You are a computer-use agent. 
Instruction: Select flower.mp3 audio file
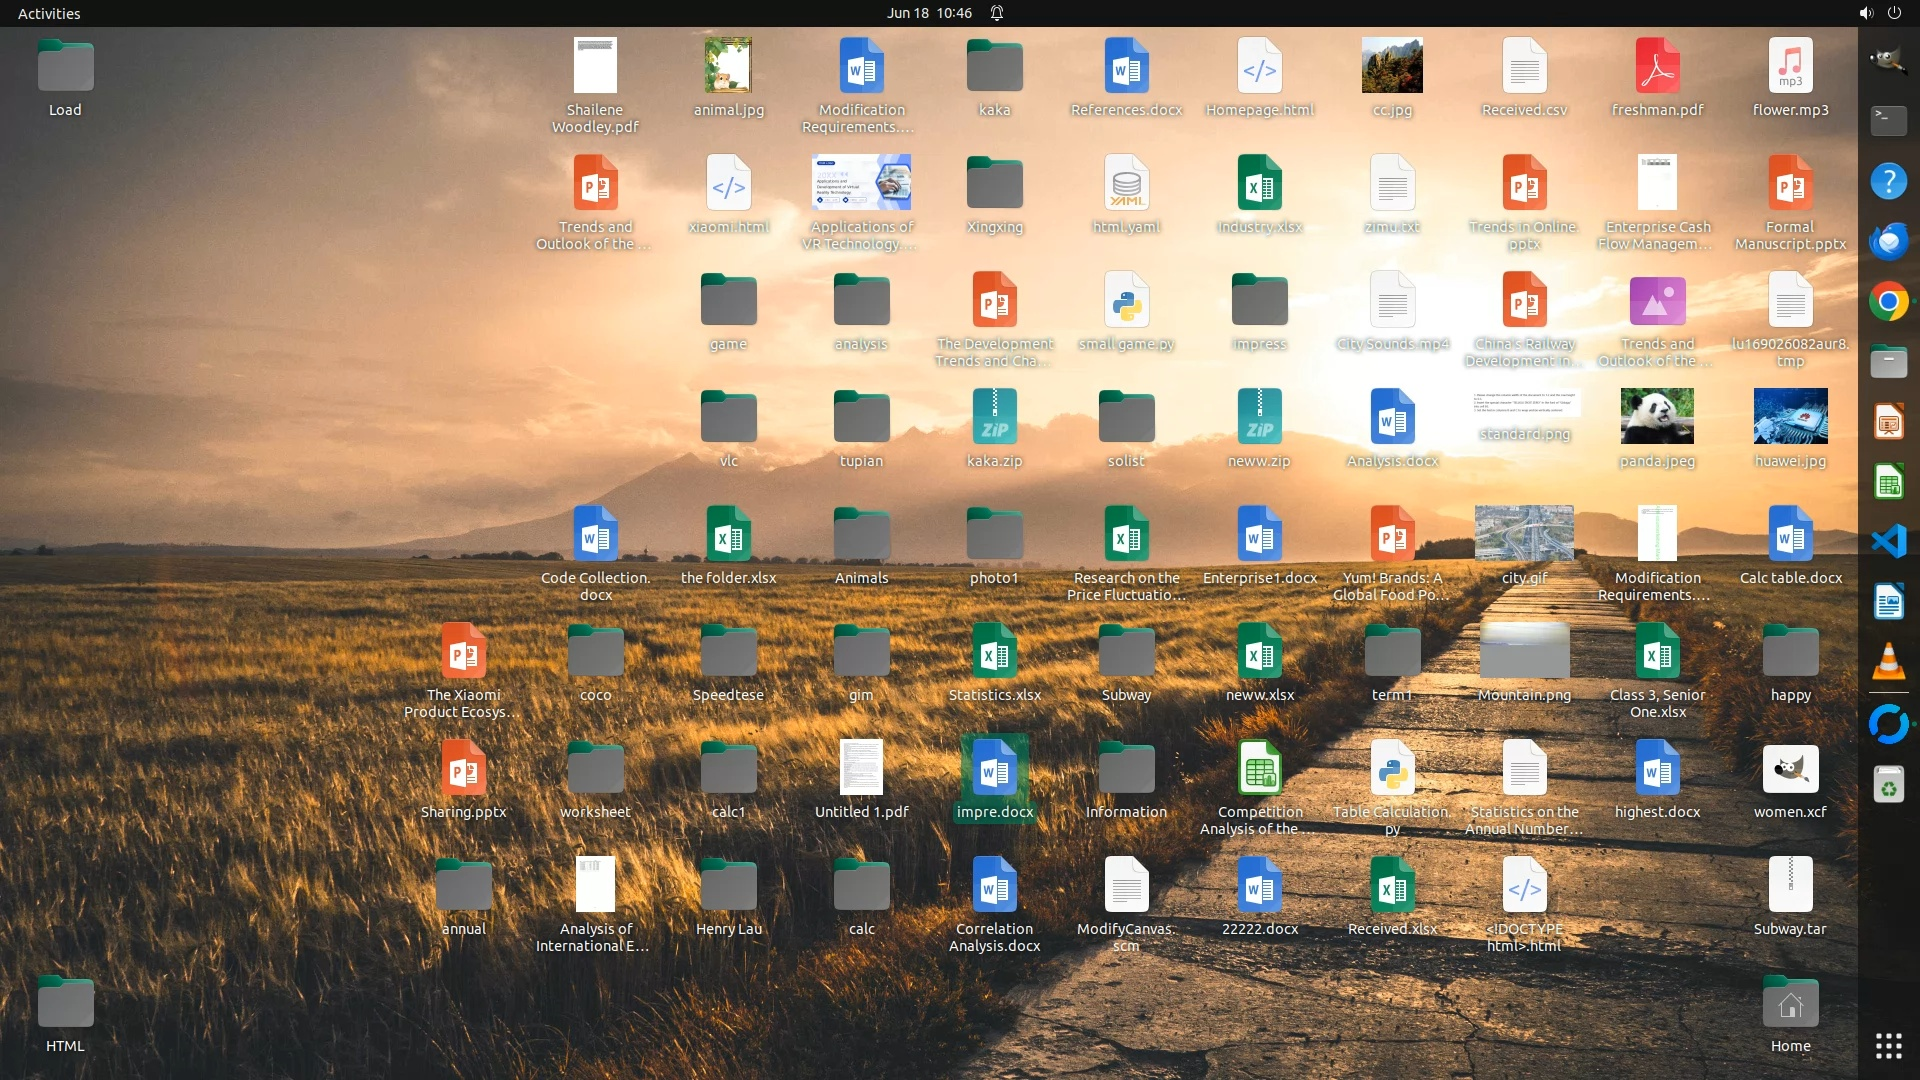(x=1790, y=66)
